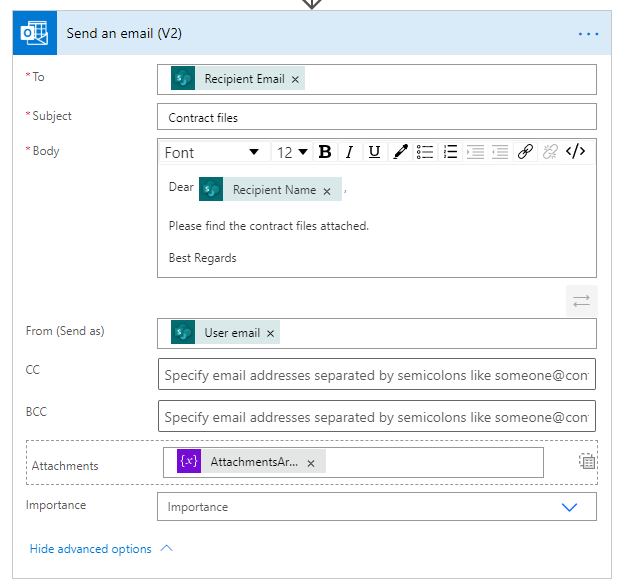
Task: Collapse advanced options with the up chevron
Action: point(166,548)
